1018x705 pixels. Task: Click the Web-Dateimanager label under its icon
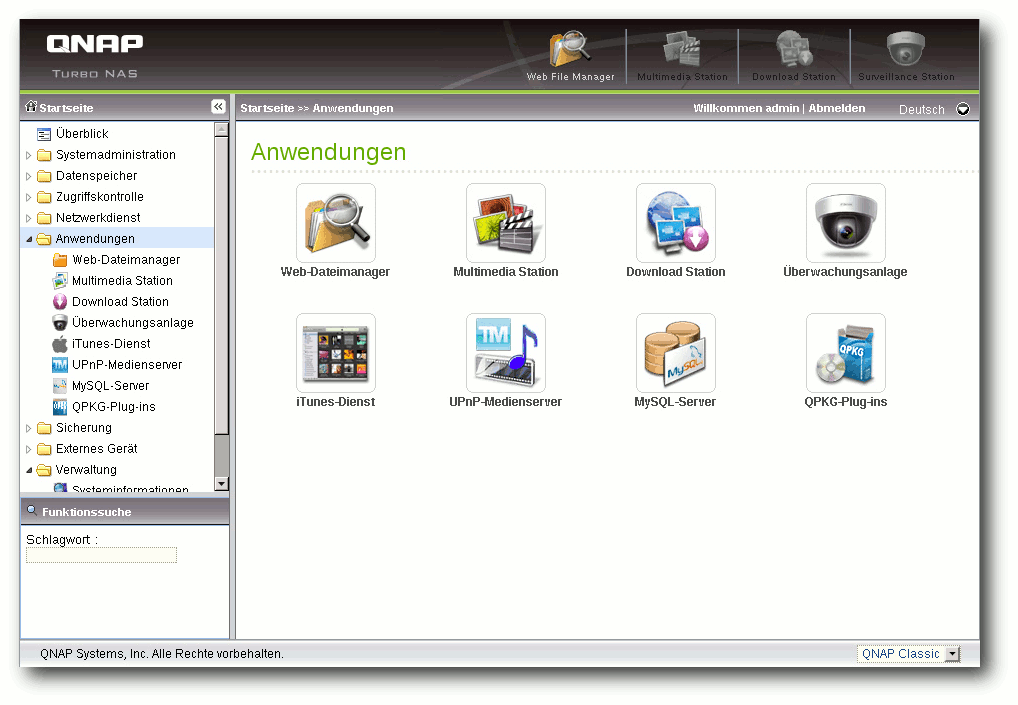(335, 272)
